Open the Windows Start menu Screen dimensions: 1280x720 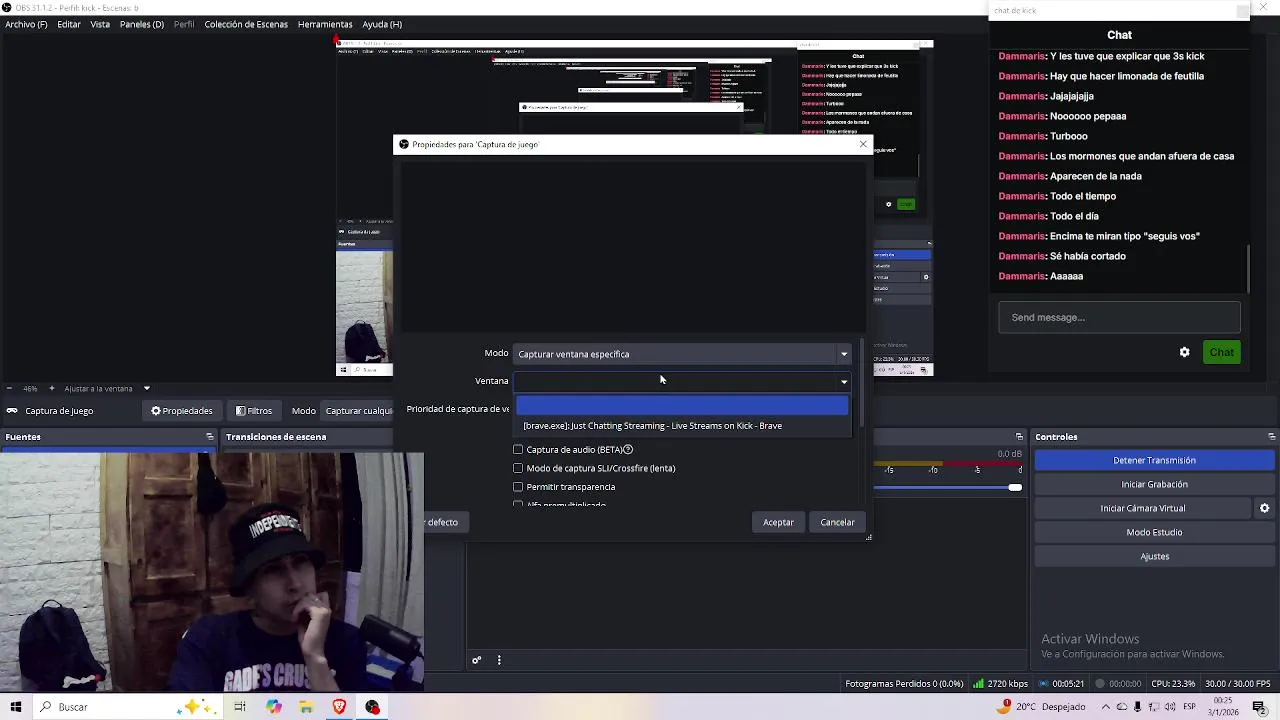(15, 707)
